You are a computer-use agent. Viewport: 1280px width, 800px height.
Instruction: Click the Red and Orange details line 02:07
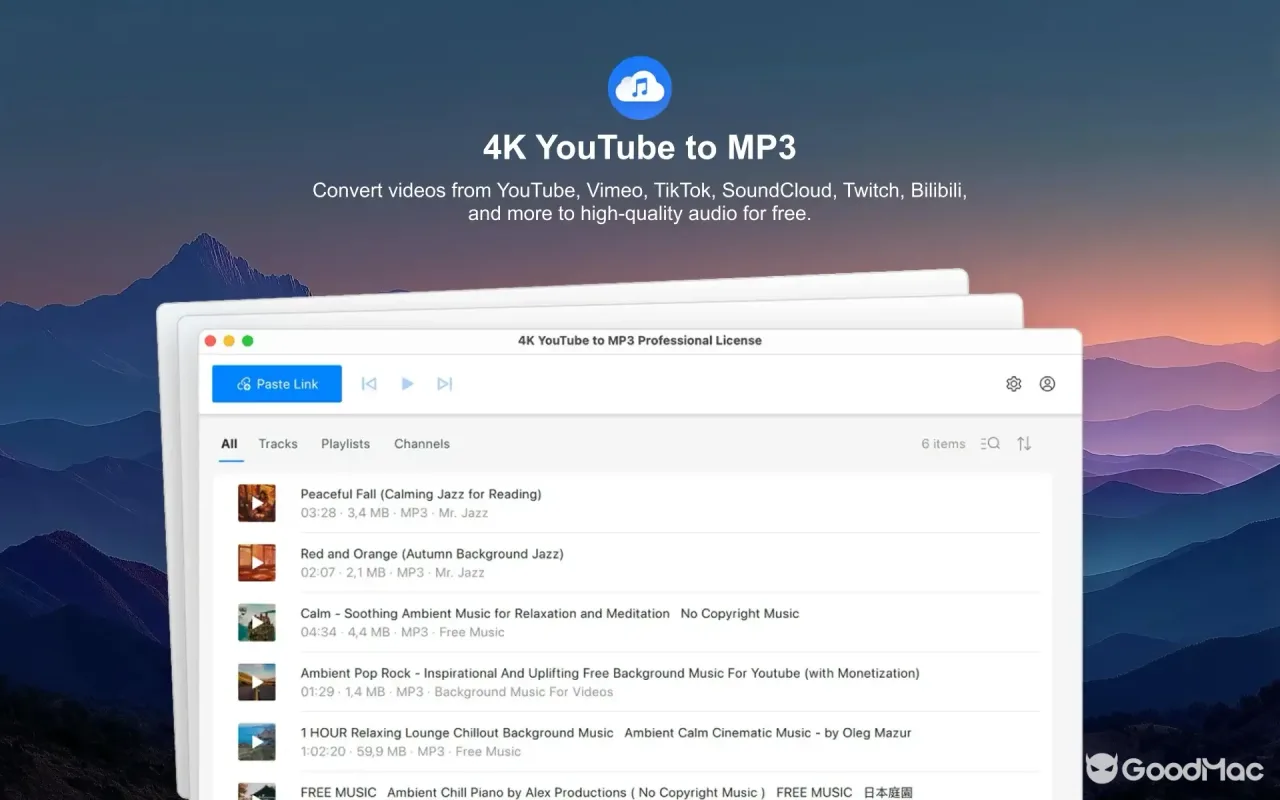click(392, 573)
